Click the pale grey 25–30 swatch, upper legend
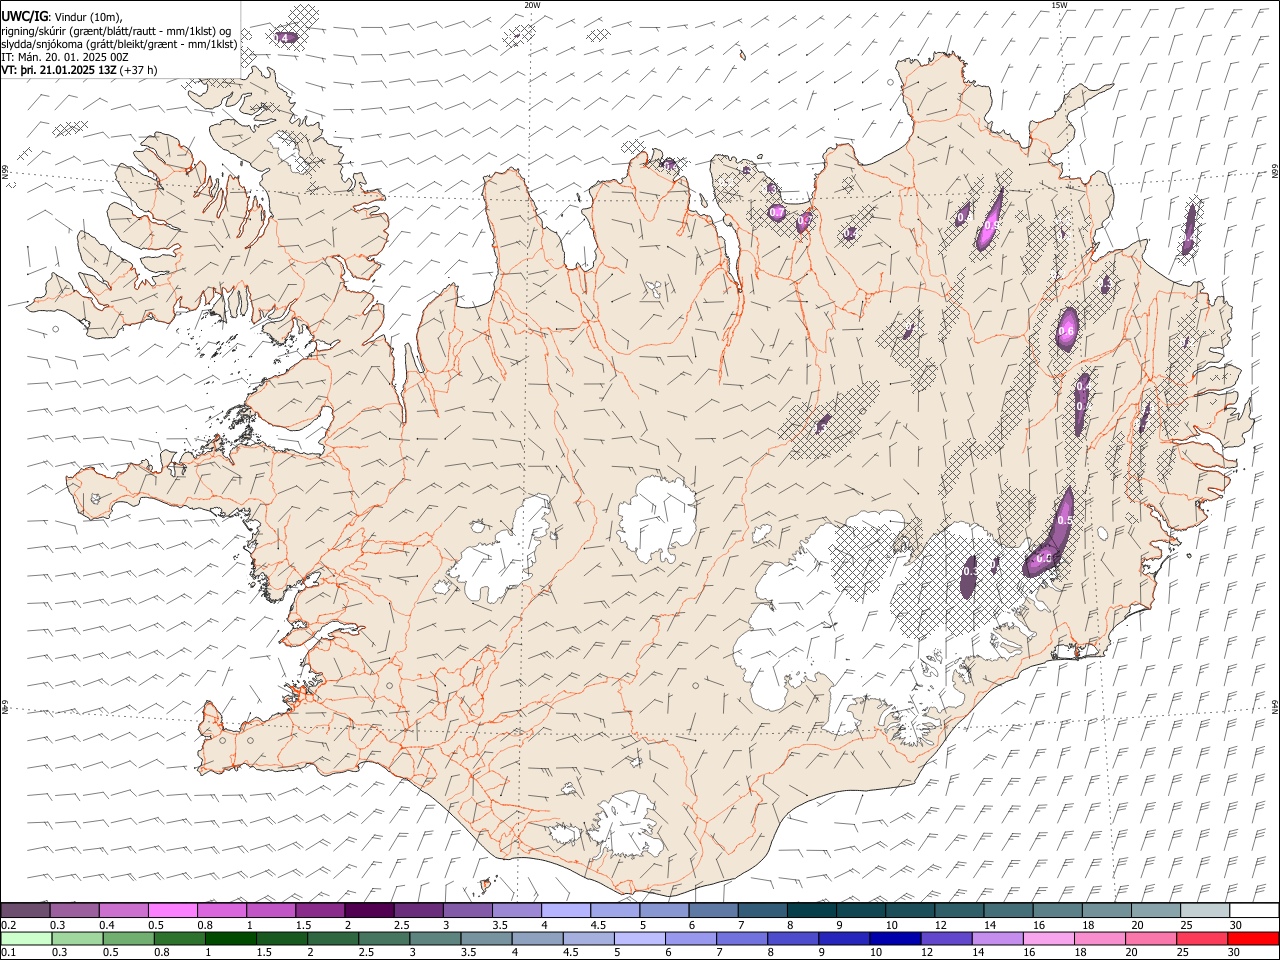 tap(1204, 910)
